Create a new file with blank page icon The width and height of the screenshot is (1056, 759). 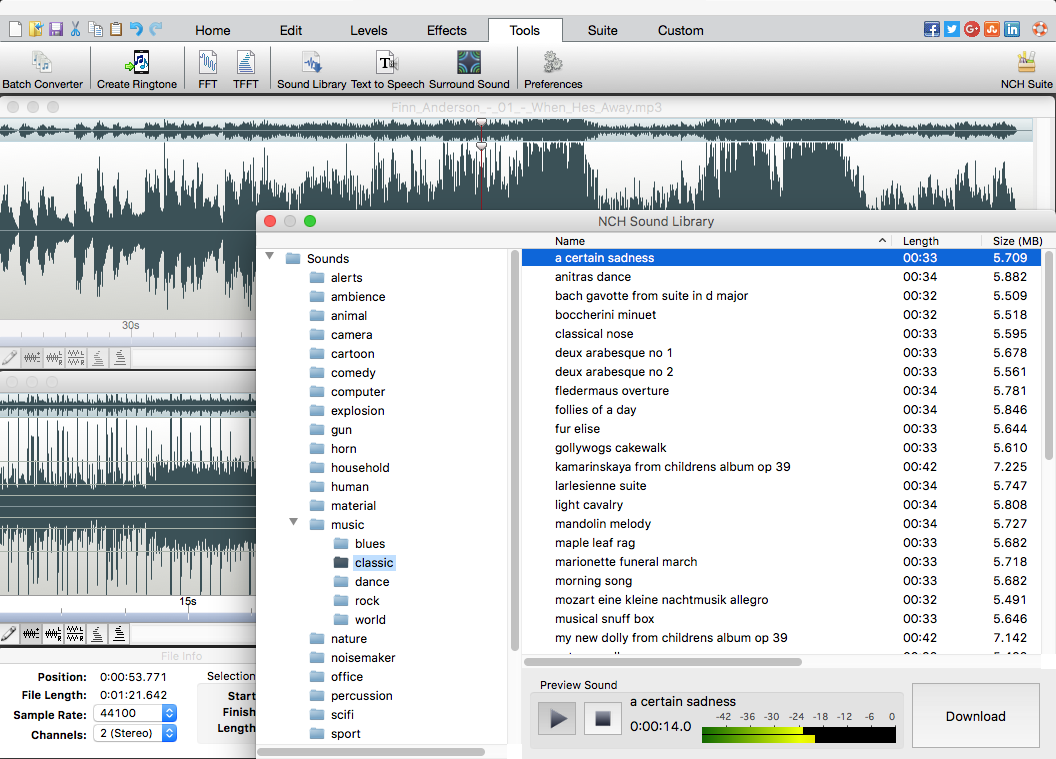pyautogui.click(x=15, y=29)
